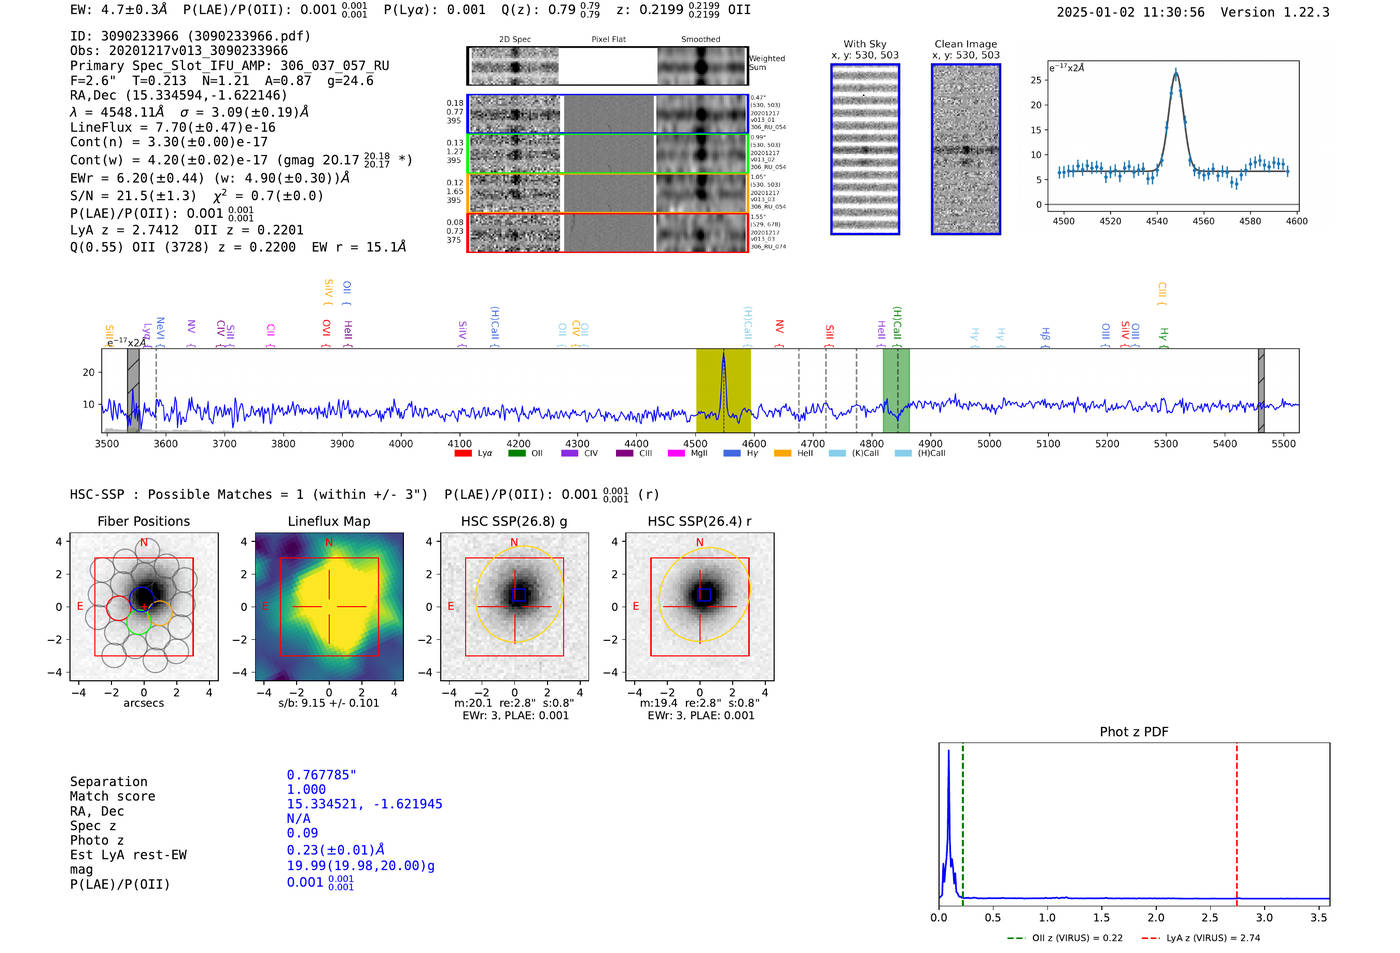The width and height of the screenshot is (1400, 953).
Task: Click the S/N = 21.5 line
Action: (x=197, y=196)
